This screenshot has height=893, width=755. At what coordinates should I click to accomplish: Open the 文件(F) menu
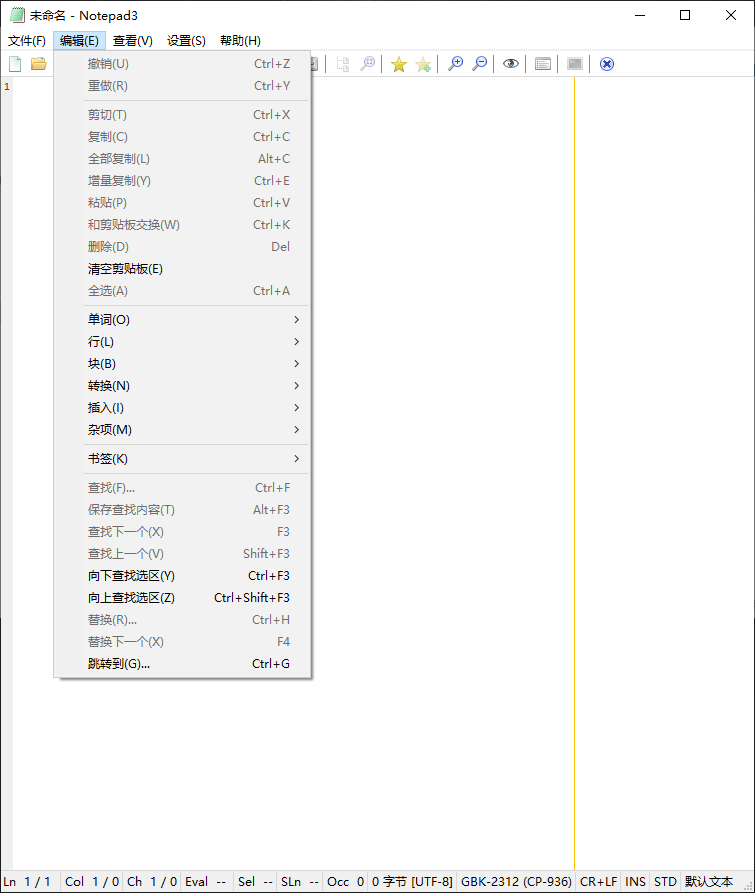coord(27,41)
